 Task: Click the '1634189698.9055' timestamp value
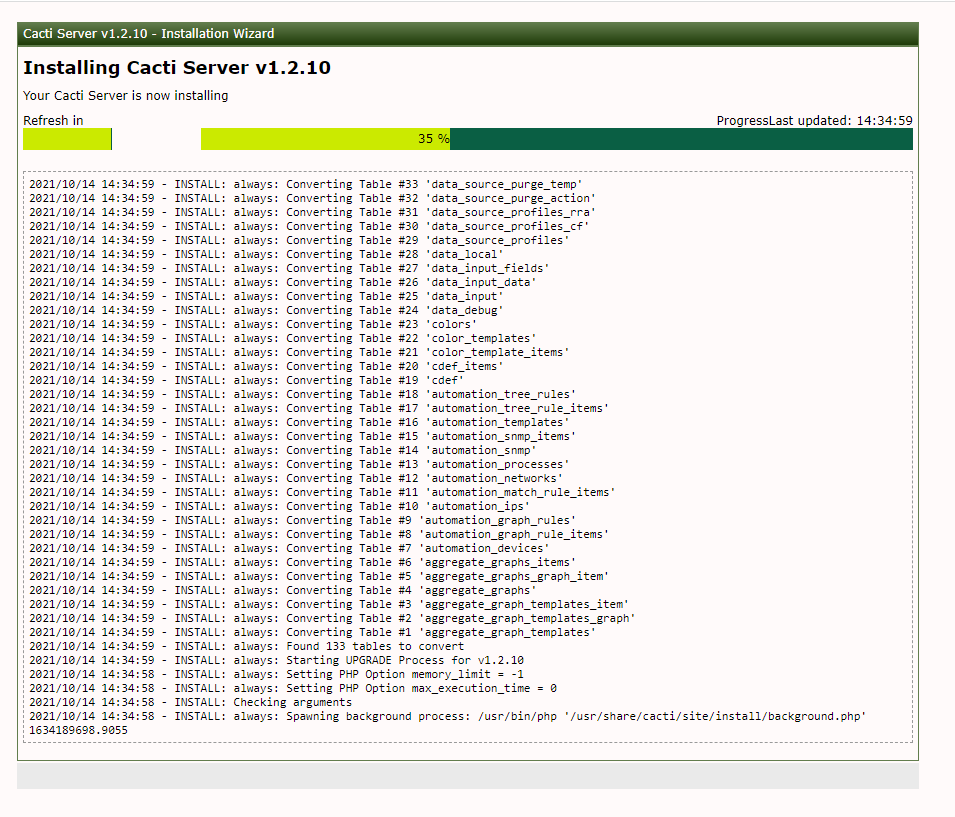coord(79,730)
